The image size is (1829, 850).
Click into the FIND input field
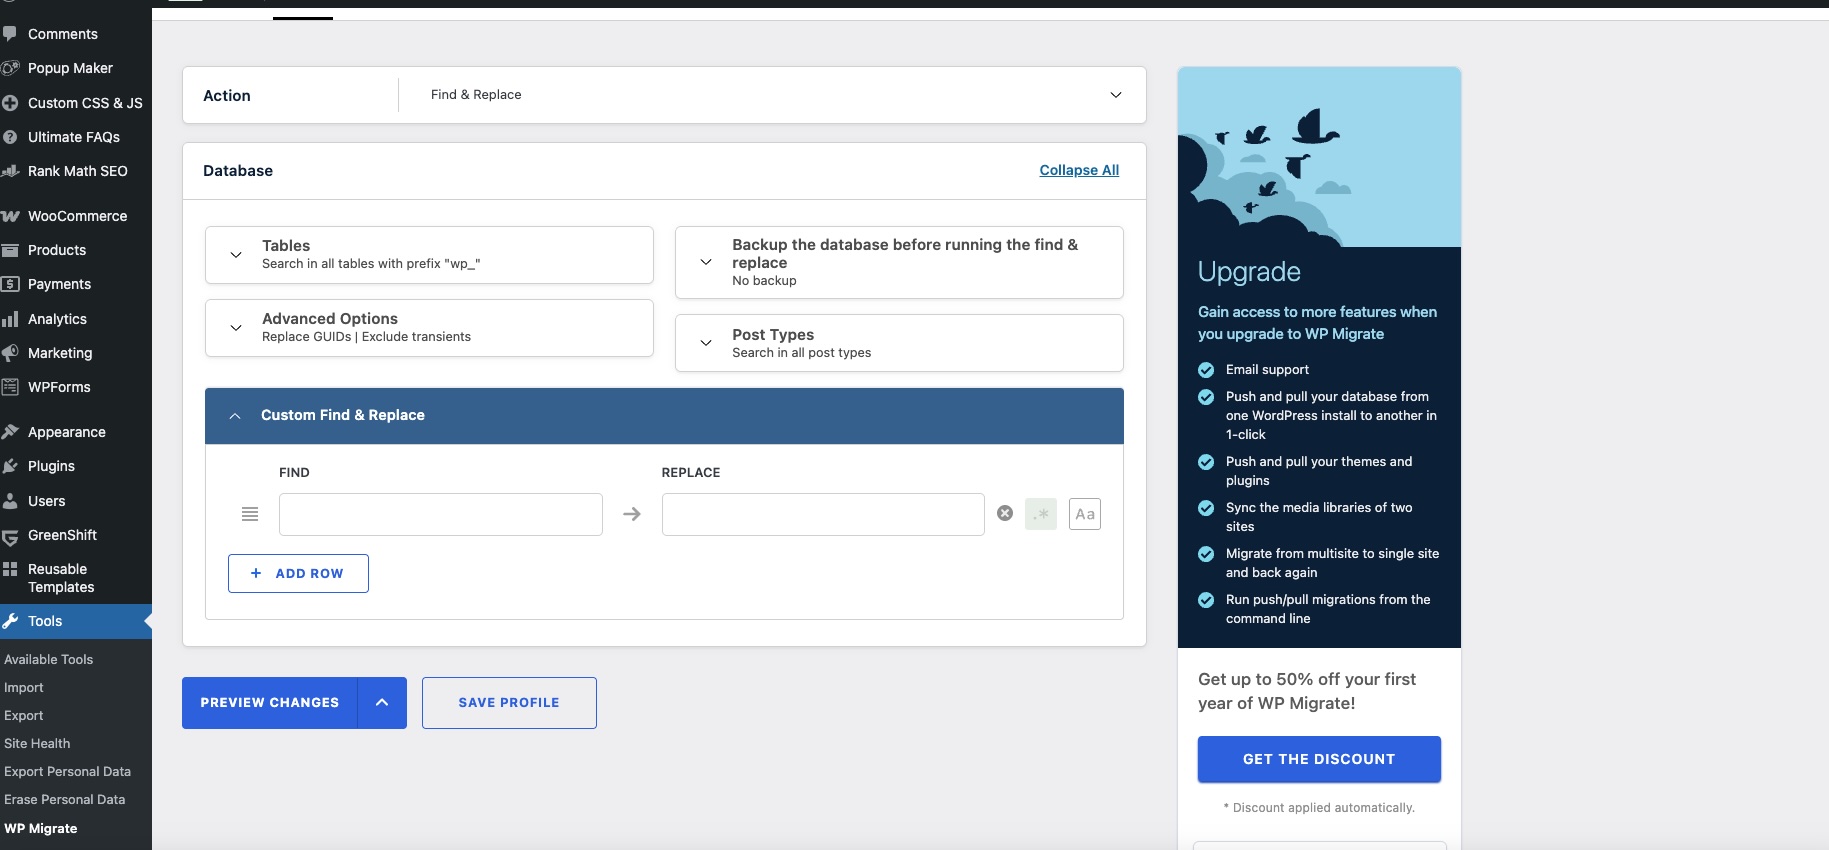coord(441,514)
